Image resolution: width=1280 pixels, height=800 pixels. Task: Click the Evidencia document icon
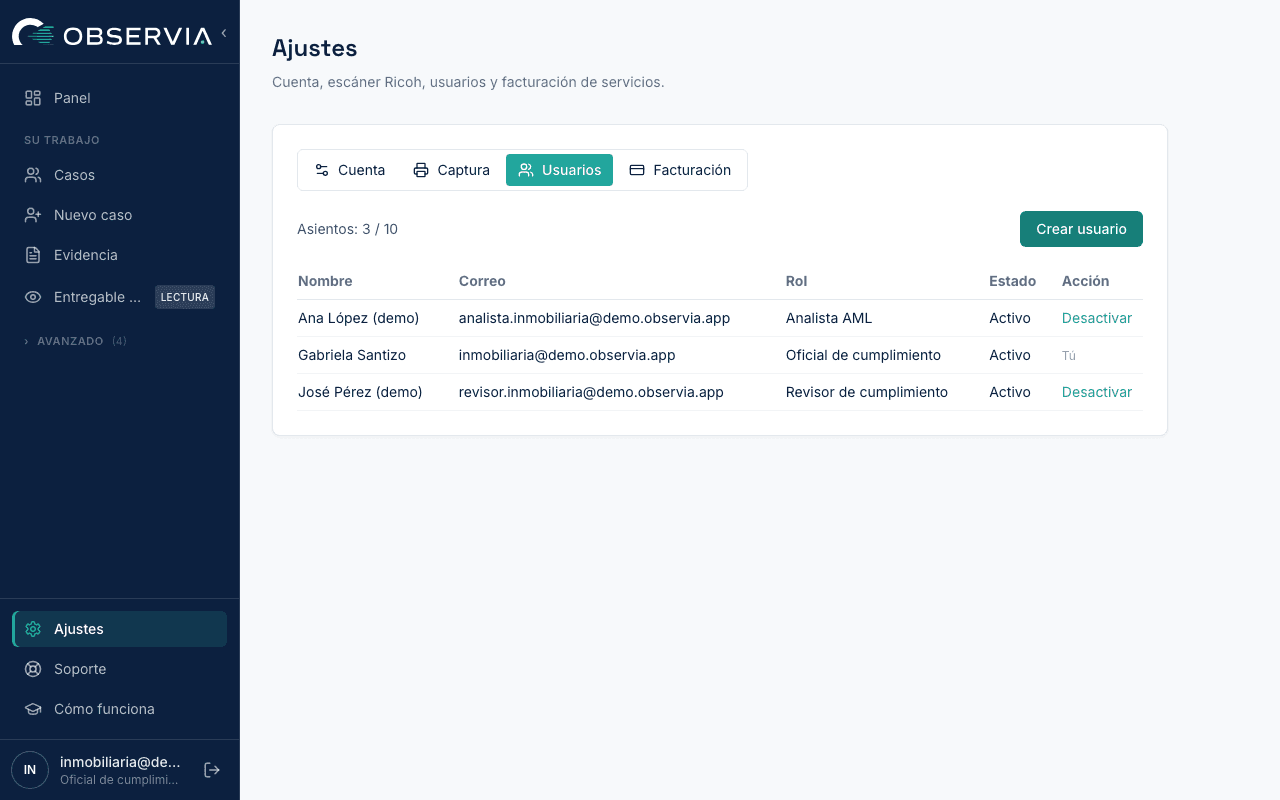coord(33,255)
